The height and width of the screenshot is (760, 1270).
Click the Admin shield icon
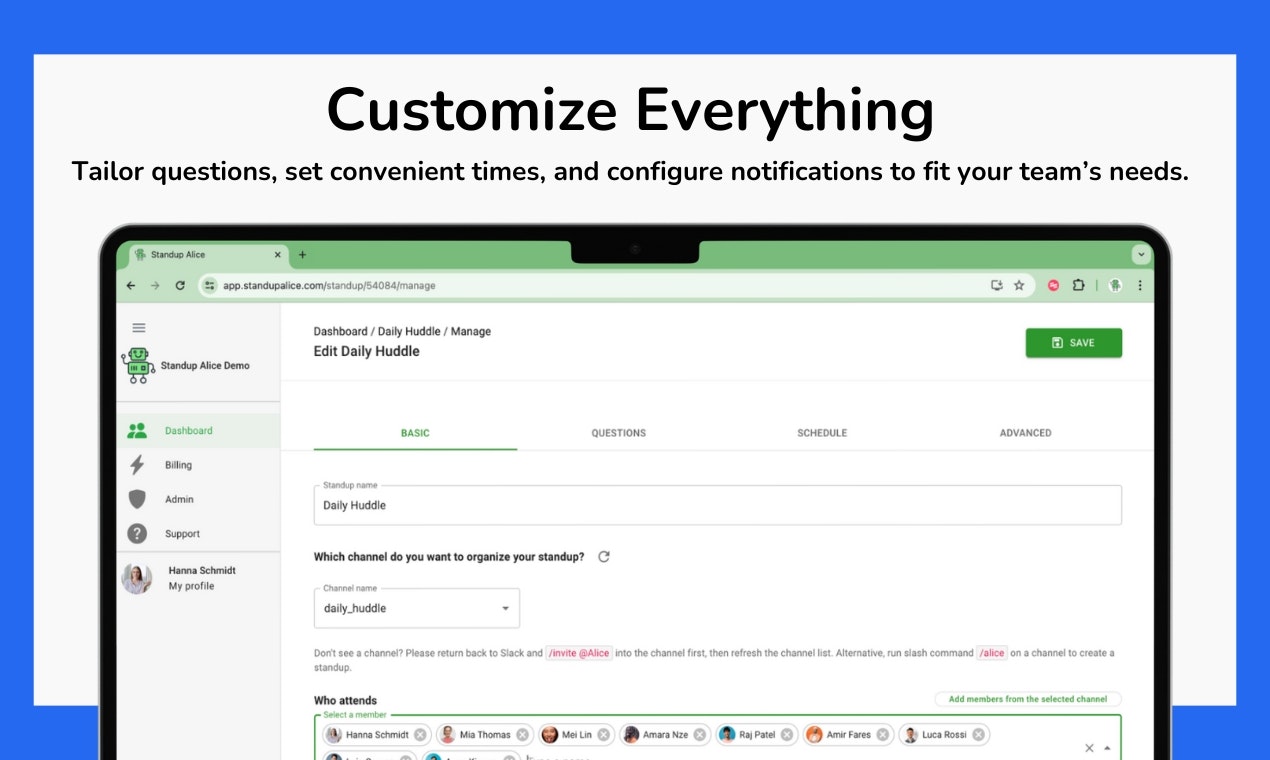(x=138, y=499)
